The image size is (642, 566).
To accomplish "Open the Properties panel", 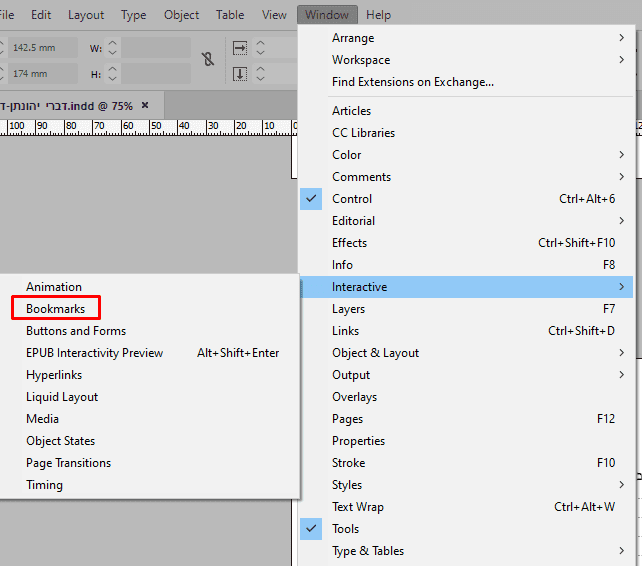I will click(466, 441).
